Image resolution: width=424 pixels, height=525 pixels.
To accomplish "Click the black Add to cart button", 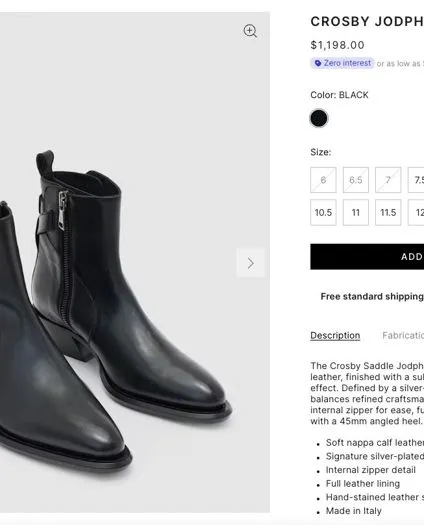I will 367,257.
